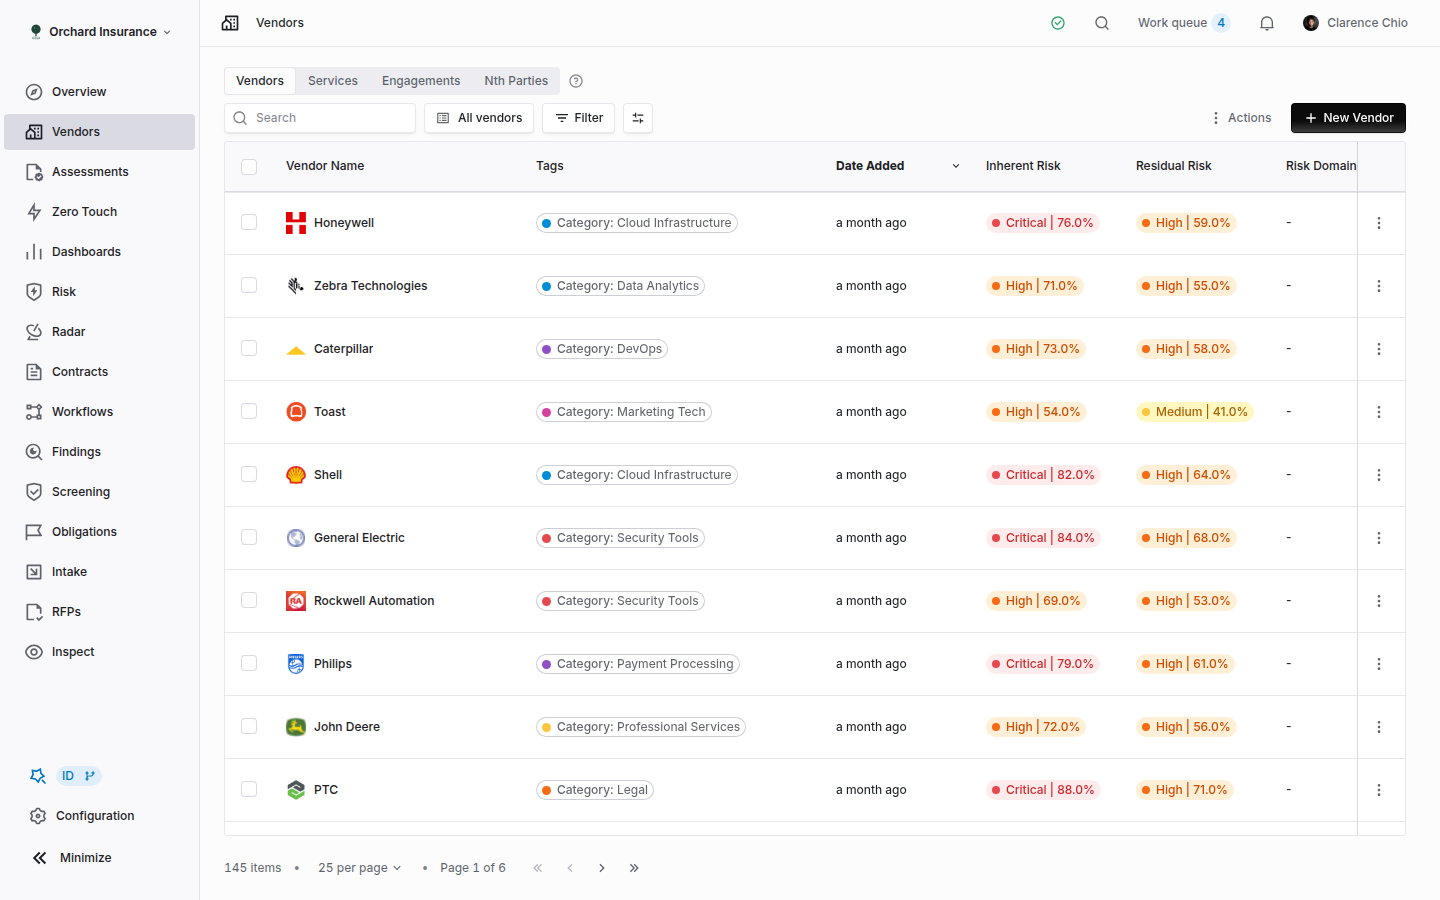Open row menu for PTC

1379,790
